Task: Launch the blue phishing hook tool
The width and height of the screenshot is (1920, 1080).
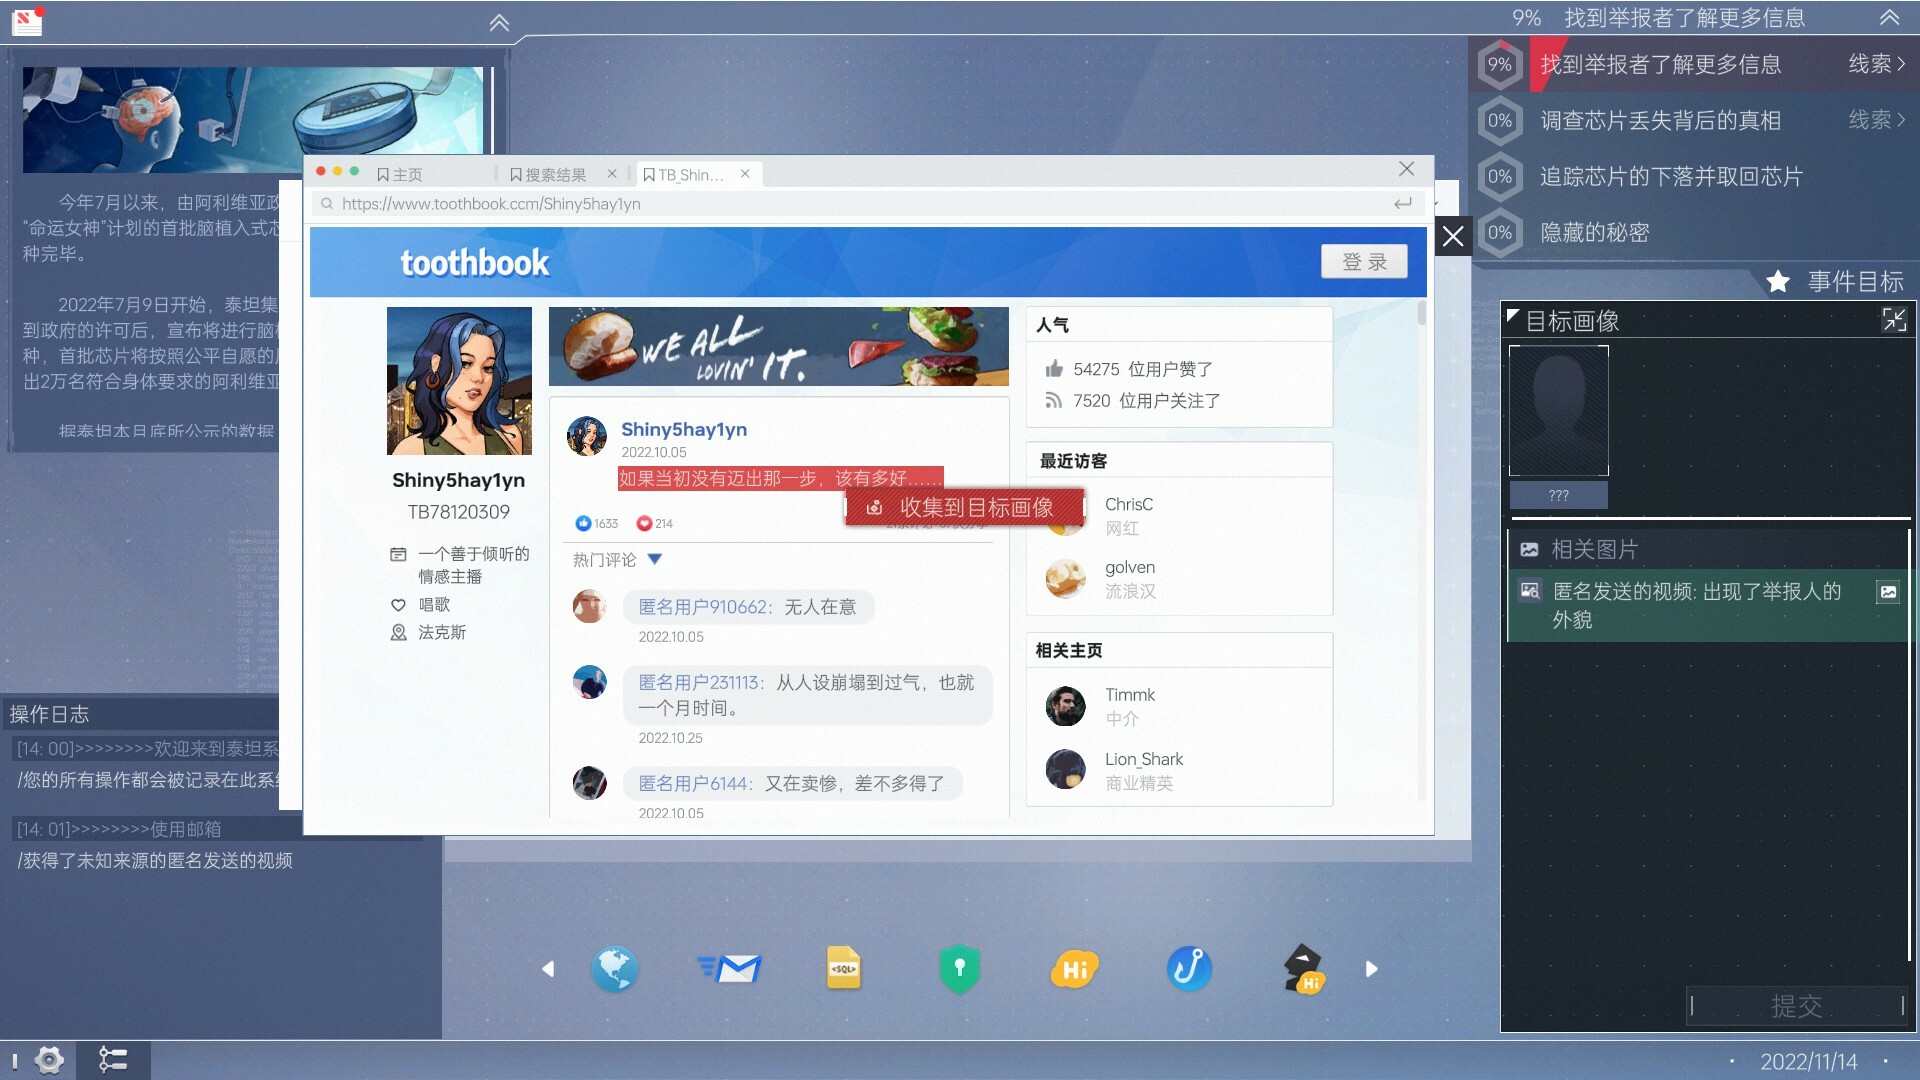Action: (1188, 968)
